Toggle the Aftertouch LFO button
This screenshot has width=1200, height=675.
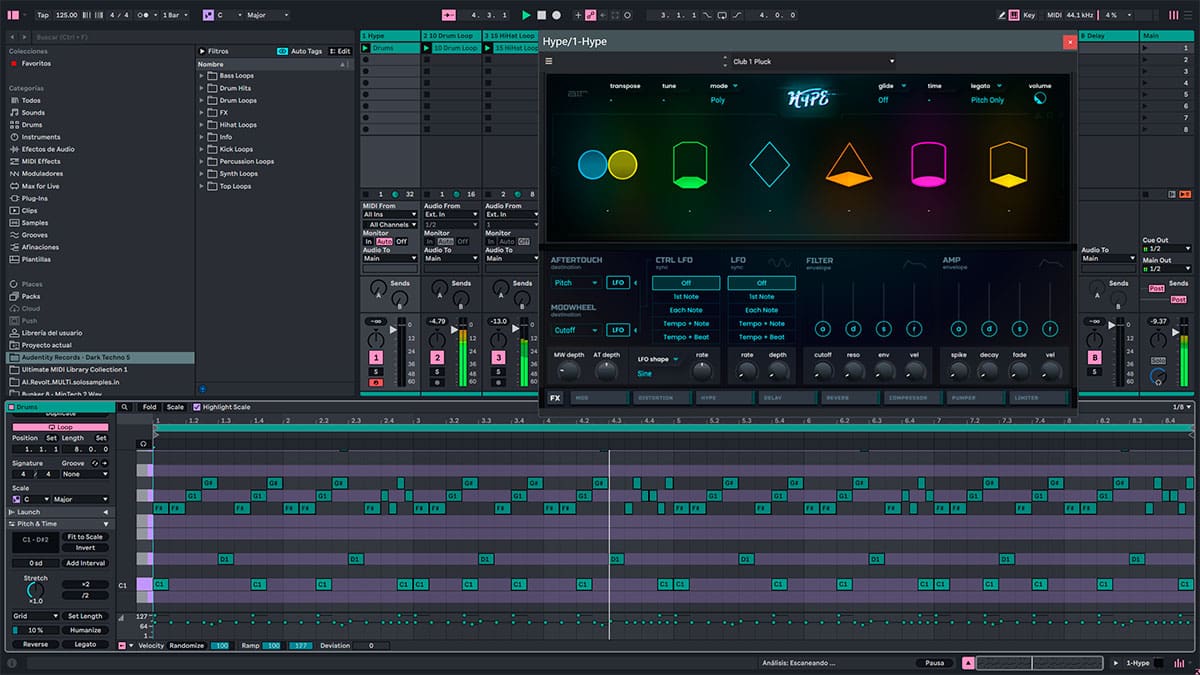[x=618, y=283]
